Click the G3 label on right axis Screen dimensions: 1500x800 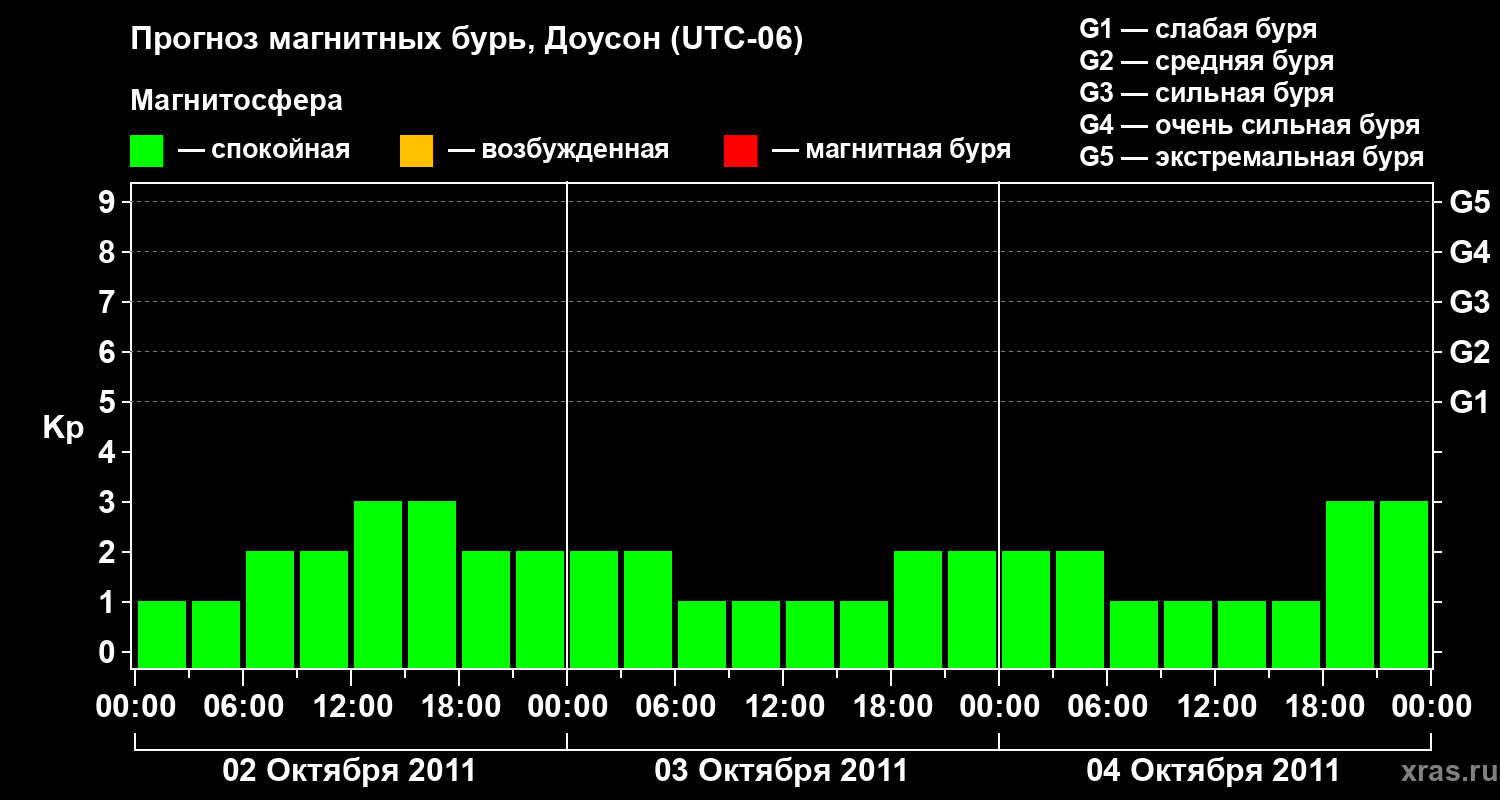(1470, 302)
